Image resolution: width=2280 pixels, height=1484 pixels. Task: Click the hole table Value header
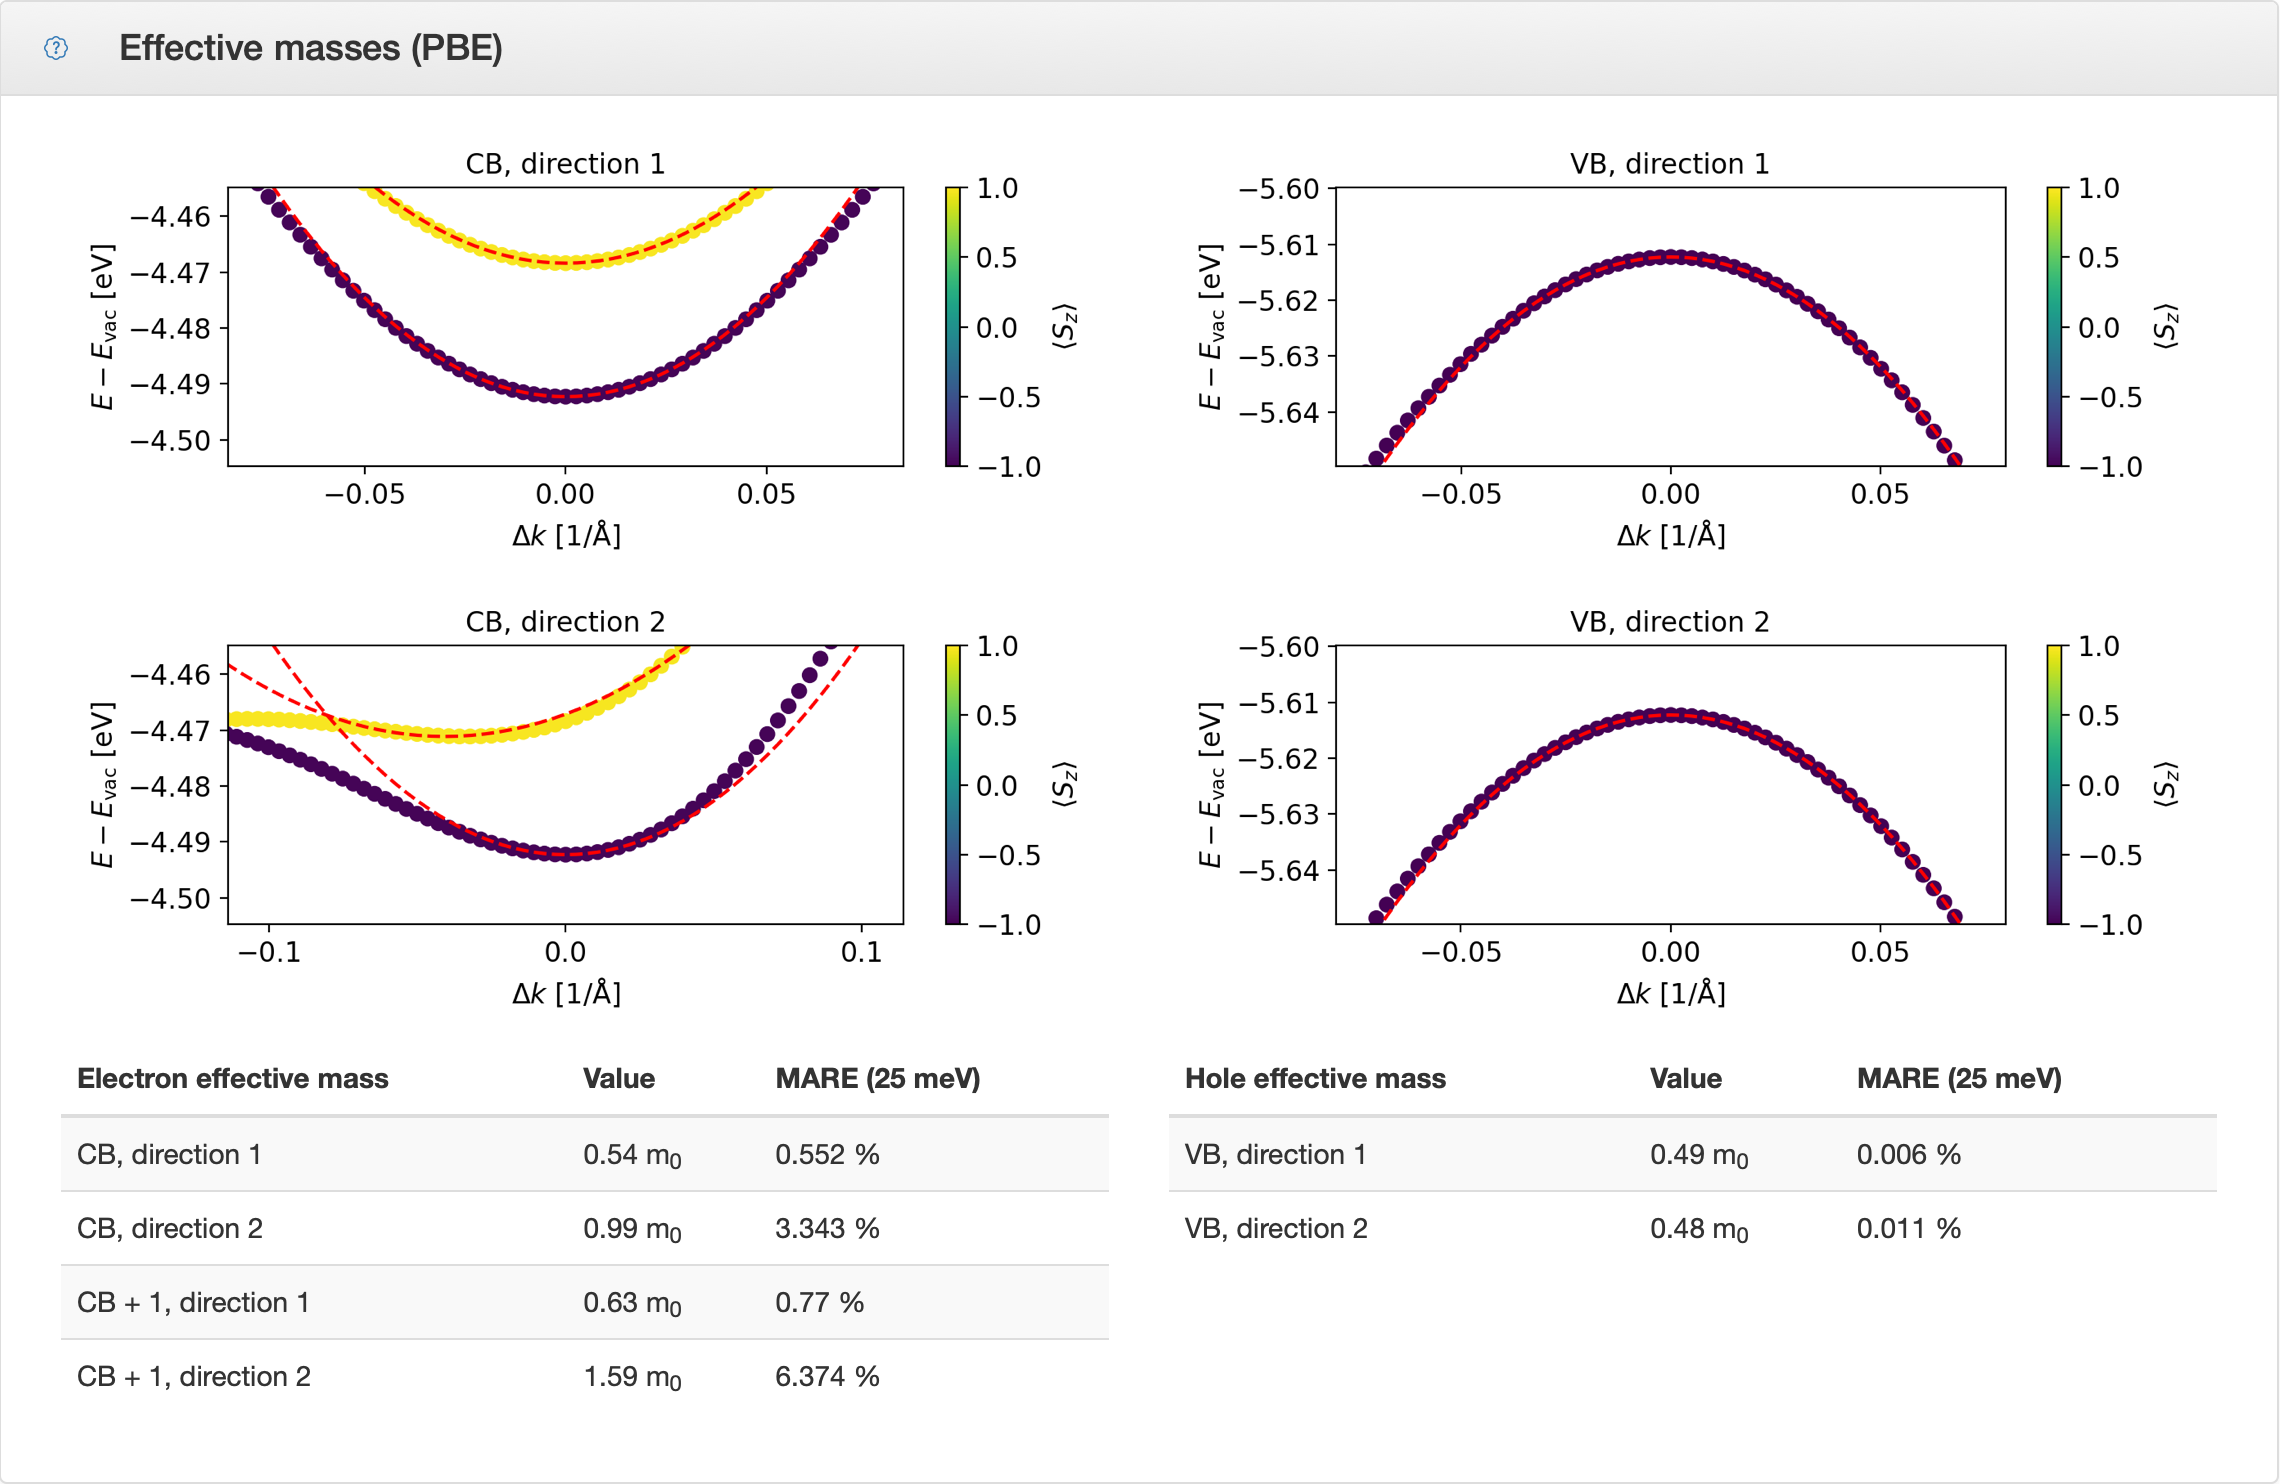coord(1686,1078)
